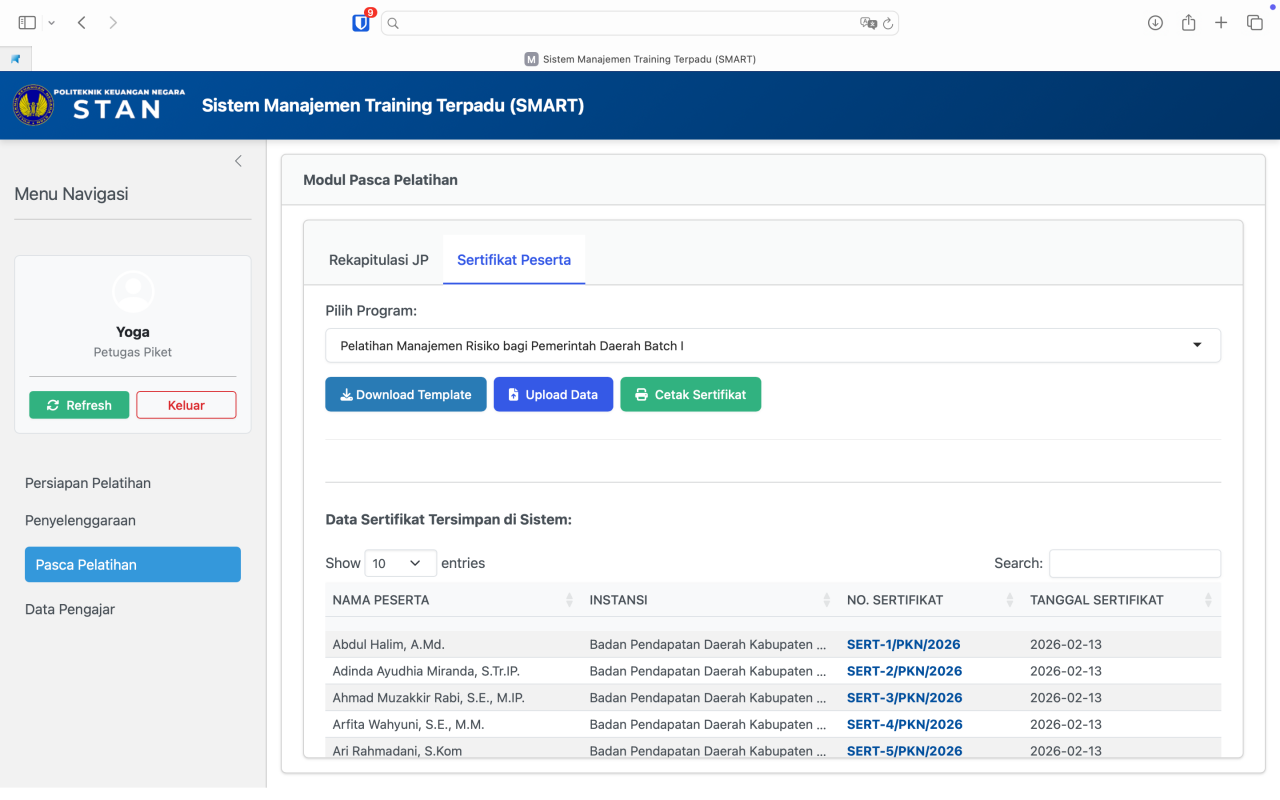Click the reload page icon in address bar
Viewport: 1280px width, 800px height.
887,23
